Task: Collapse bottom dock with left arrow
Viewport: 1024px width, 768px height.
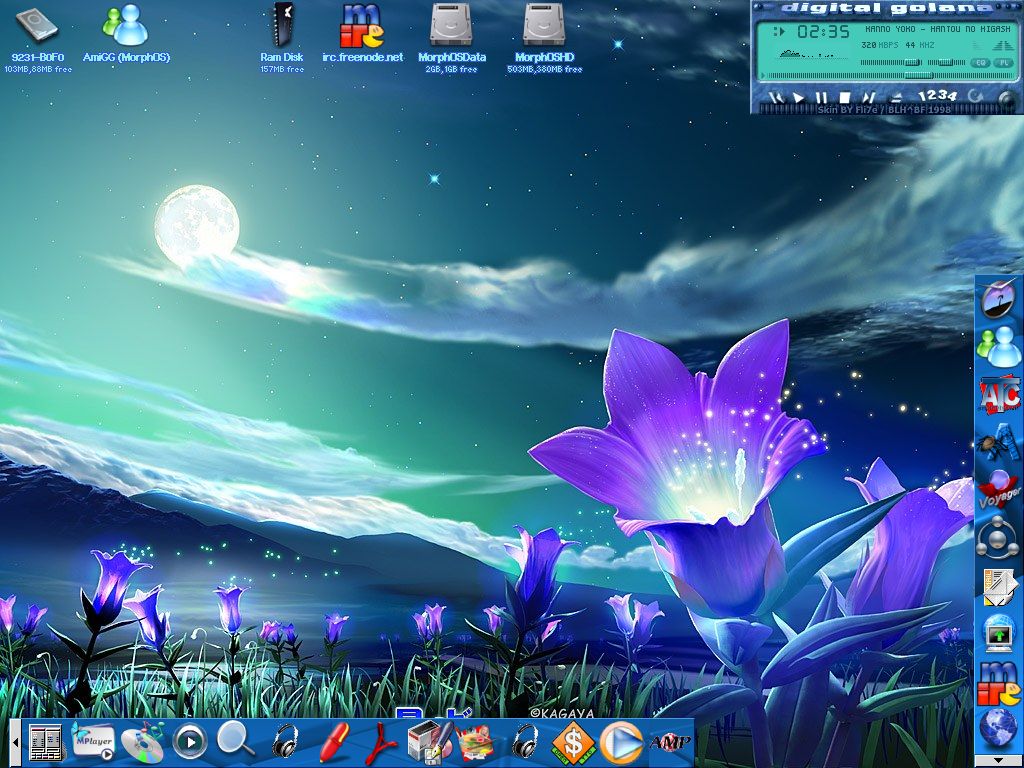Action: coord(15,743)
